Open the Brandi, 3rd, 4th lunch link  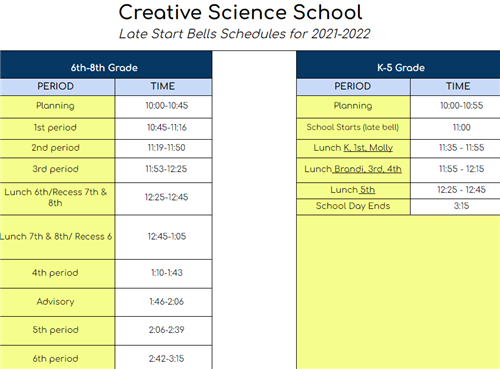coord(367,169)
